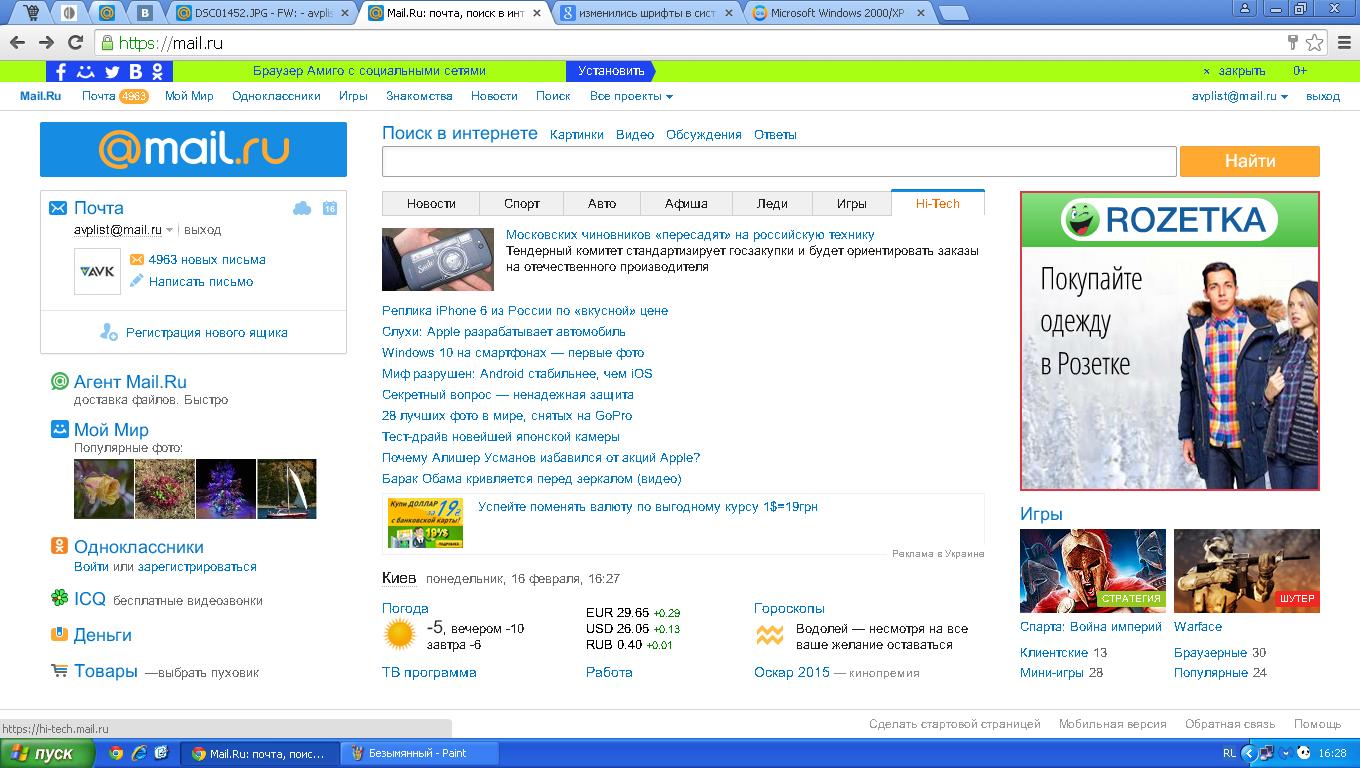
Task: Bookmark this page with the star icon
Action: click(1315, 43)
